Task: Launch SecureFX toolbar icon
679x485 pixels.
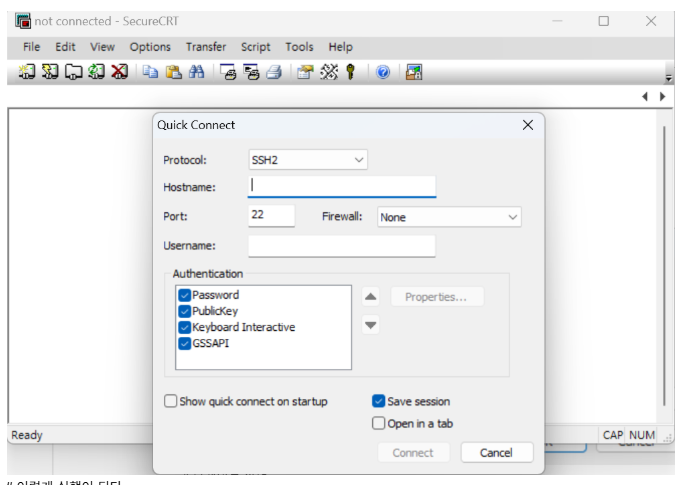Action: point(414,71)
